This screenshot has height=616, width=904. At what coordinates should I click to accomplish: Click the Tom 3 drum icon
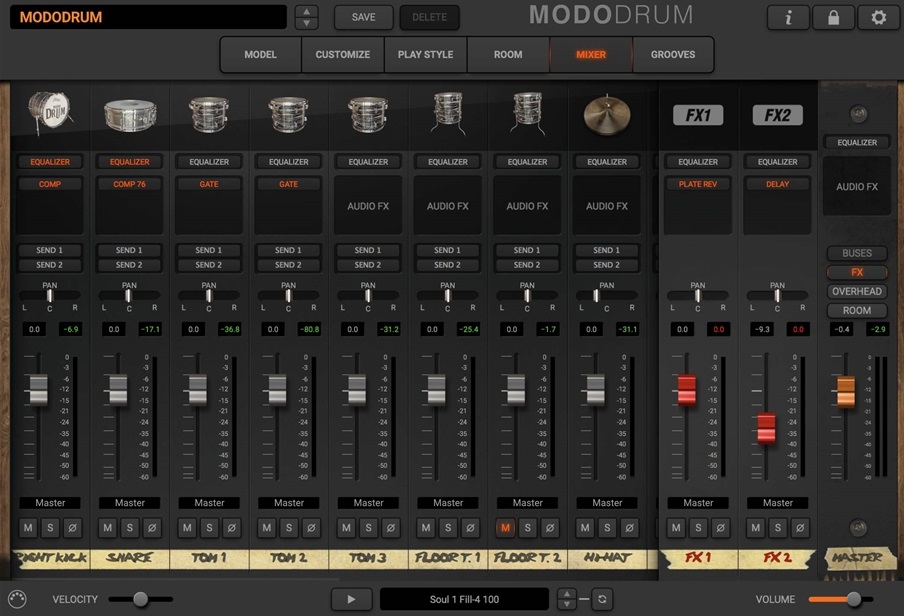click(368, 114)
